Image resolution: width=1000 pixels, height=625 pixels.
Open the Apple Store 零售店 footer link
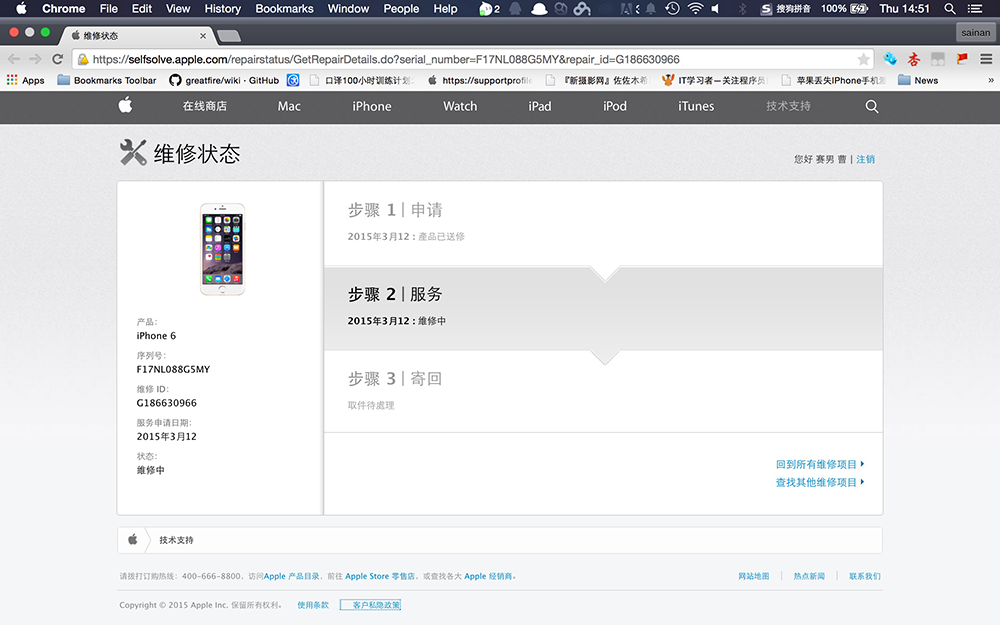pos(380,576)
